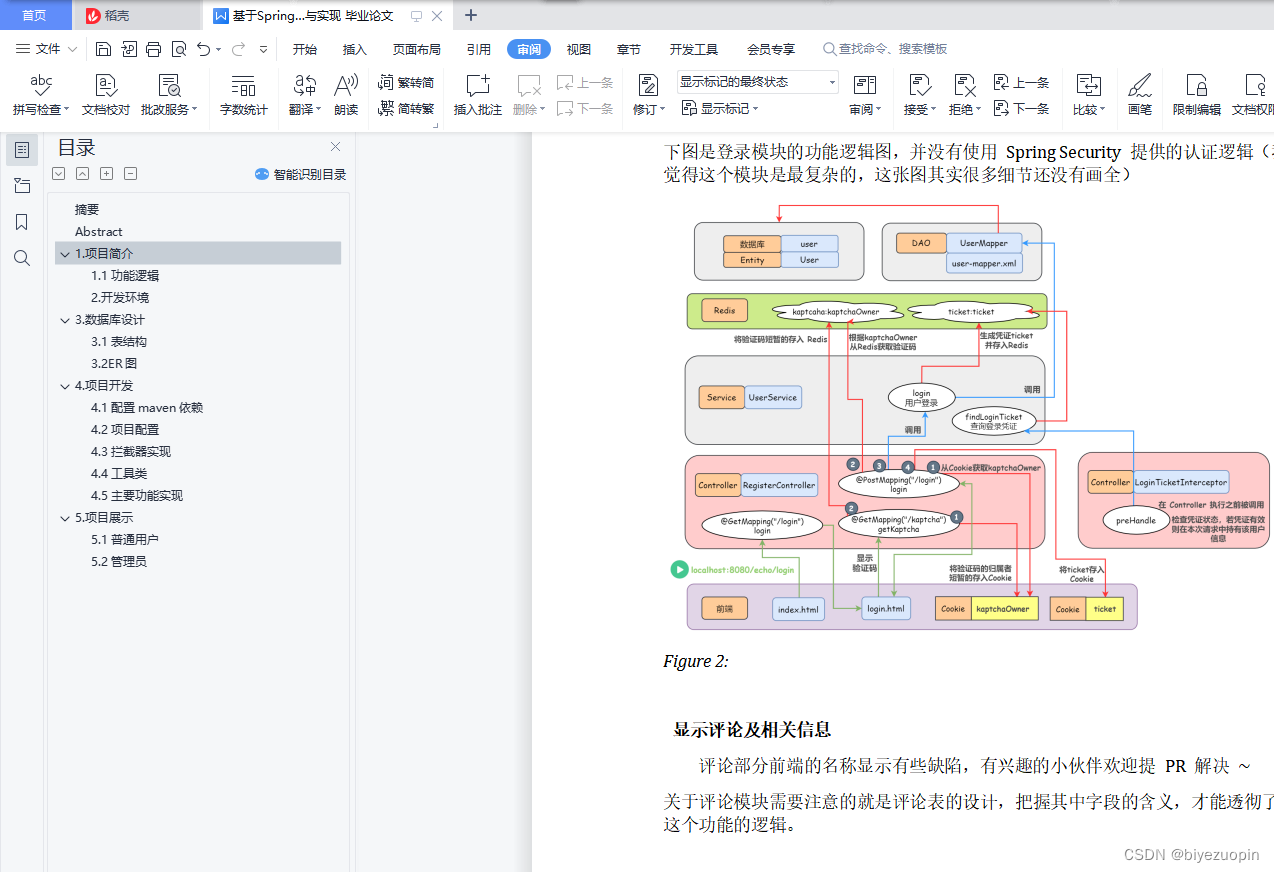This screenshot has height=872, width=1274.
Task: Activate the 画笔 ink annotation tool
Action: pos(1140,95)
